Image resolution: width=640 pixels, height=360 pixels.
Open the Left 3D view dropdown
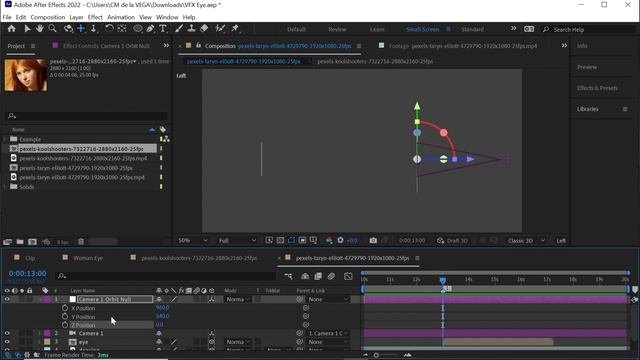pos(561,240)
